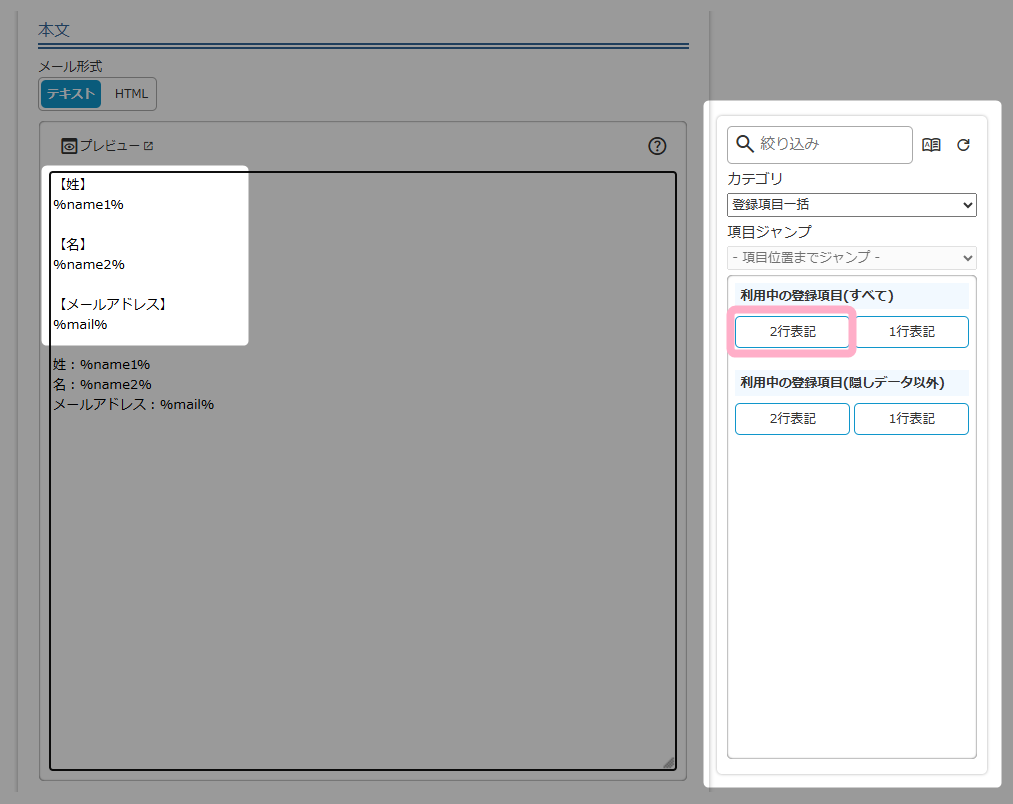1013x804 pixels.
Task: Click the resize handle of the body textarea
Action: click(668, 762)
